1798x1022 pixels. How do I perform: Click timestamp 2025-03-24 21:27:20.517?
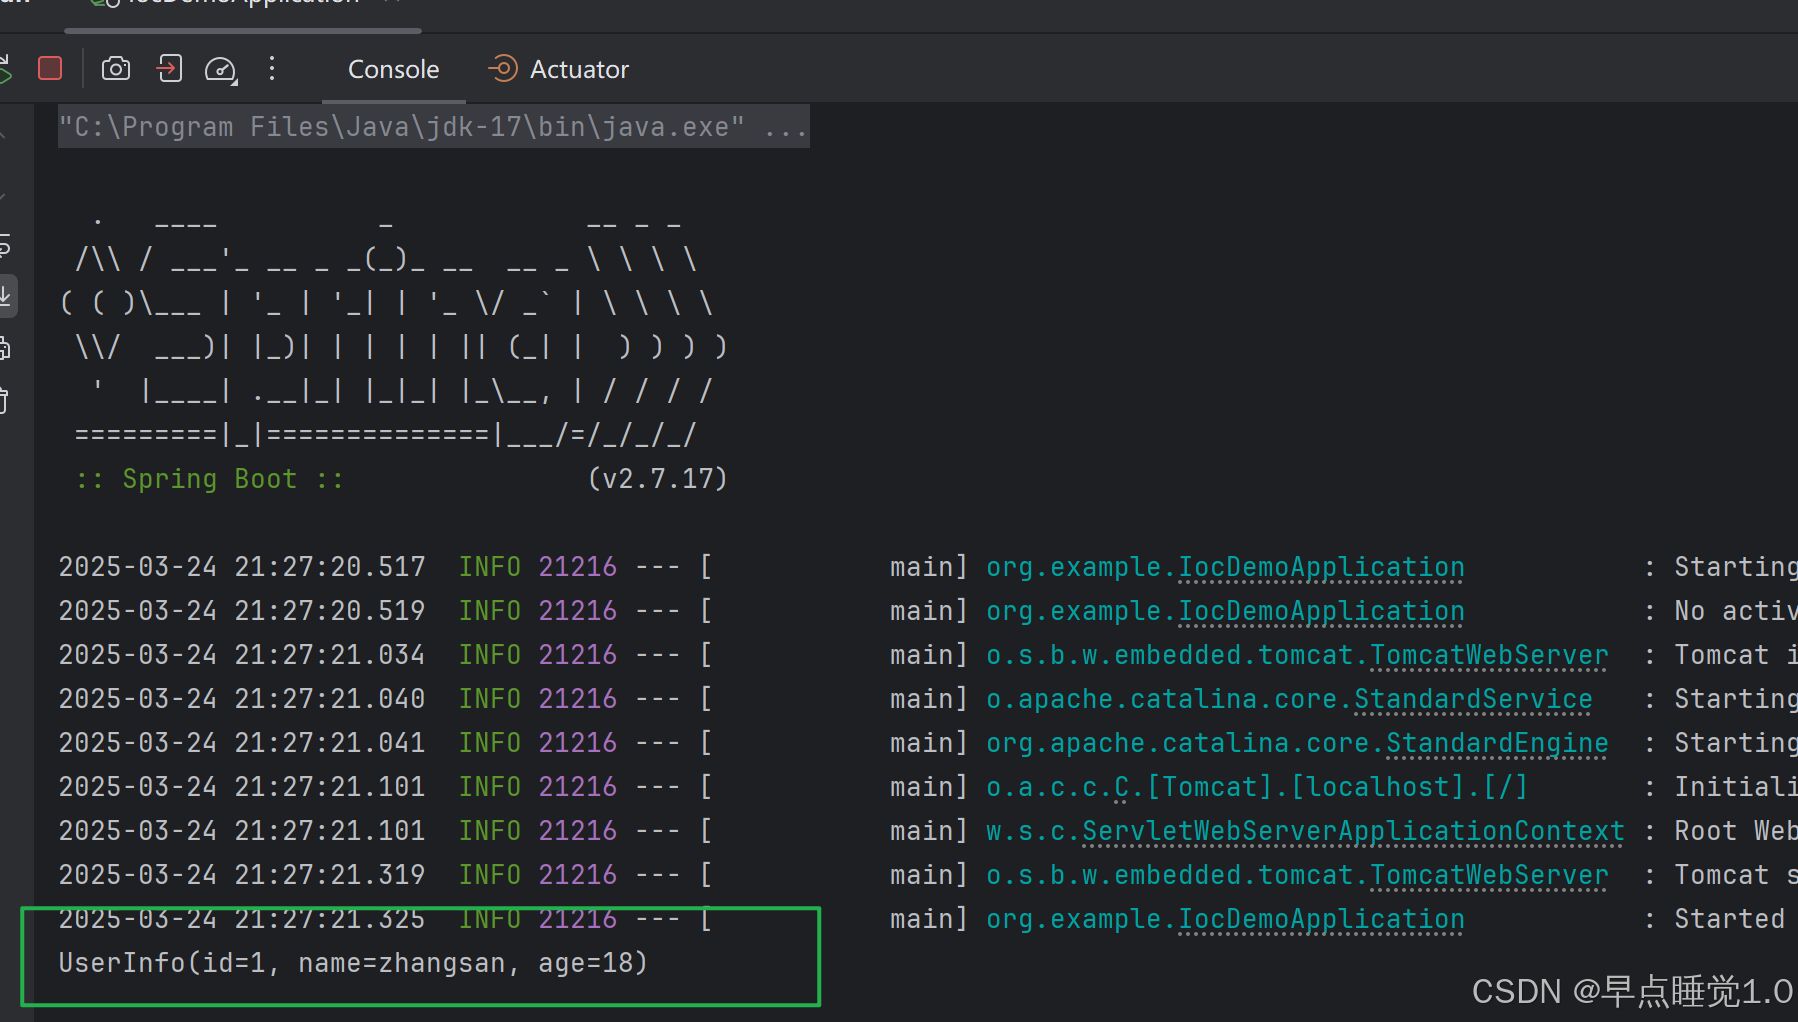click(x=242, y=567)
